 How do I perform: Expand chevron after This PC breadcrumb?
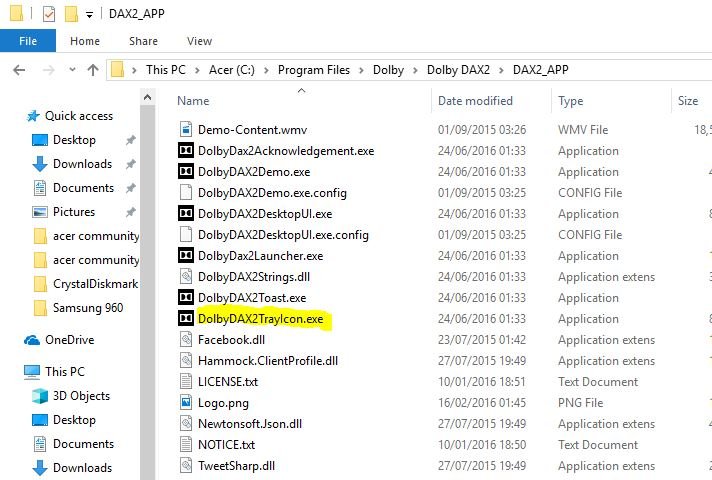coord(197,70)
